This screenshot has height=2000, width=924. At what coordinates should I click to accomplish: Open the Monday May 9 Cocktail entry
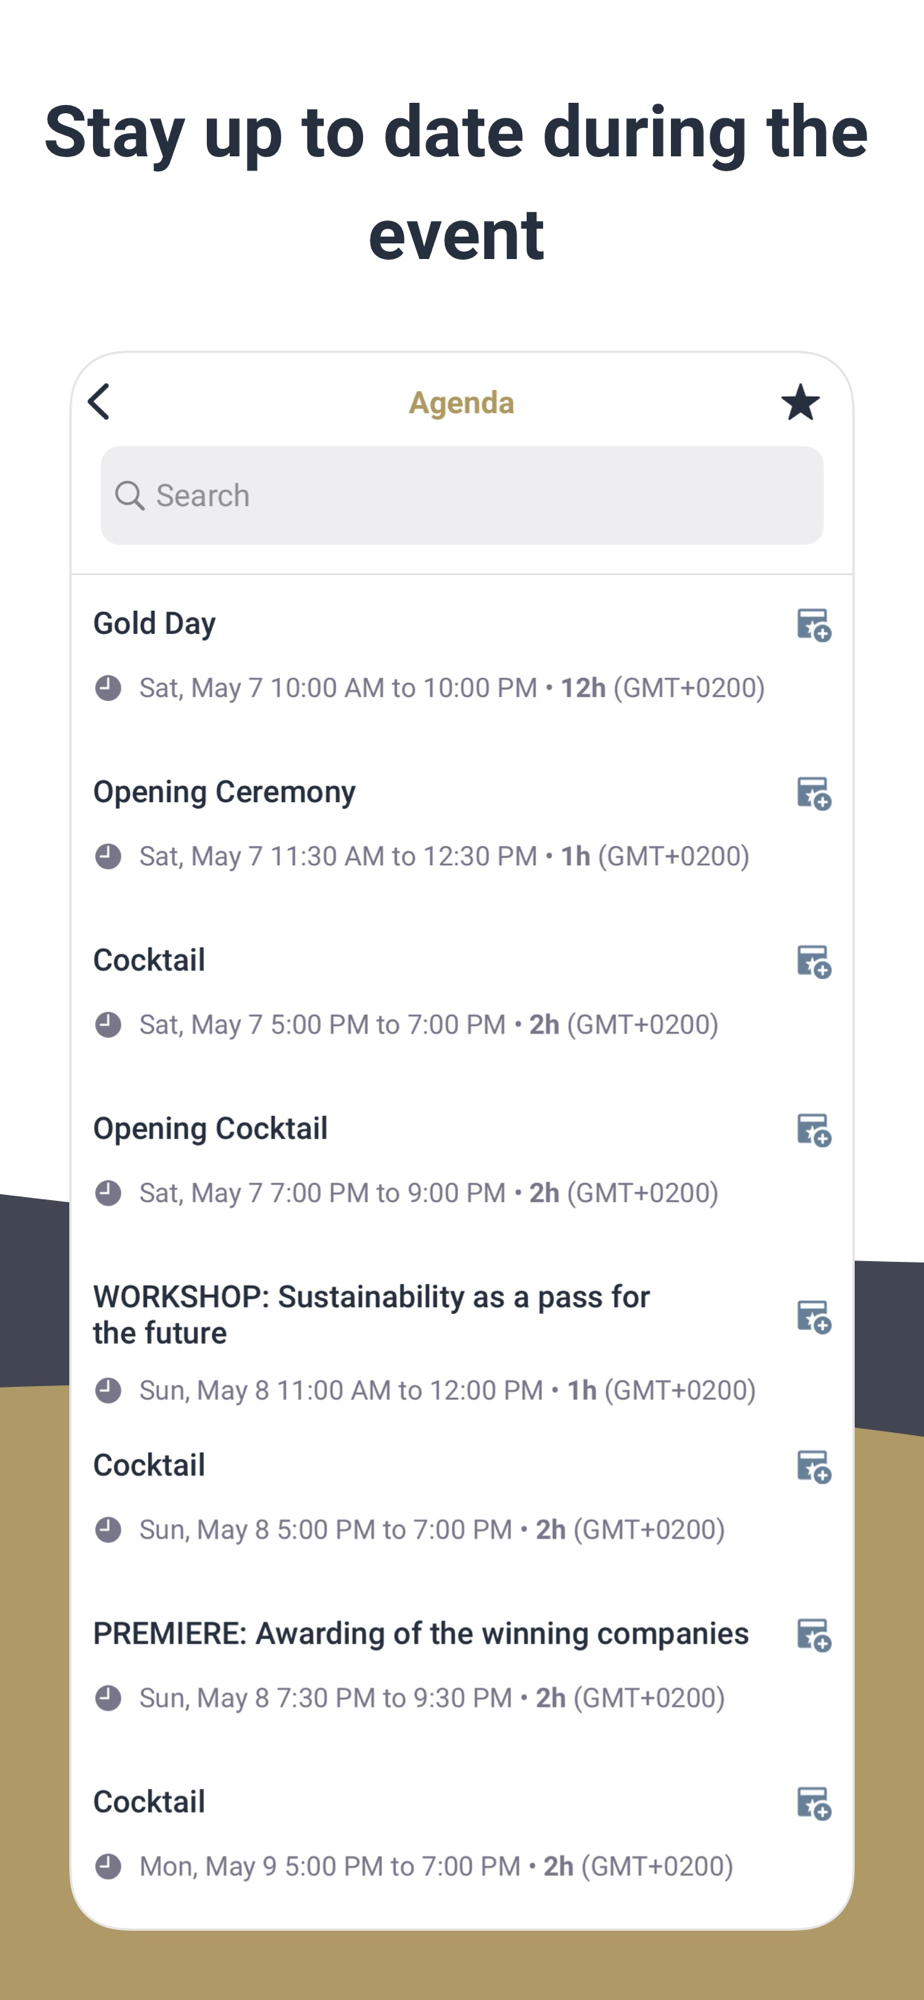149,1801
